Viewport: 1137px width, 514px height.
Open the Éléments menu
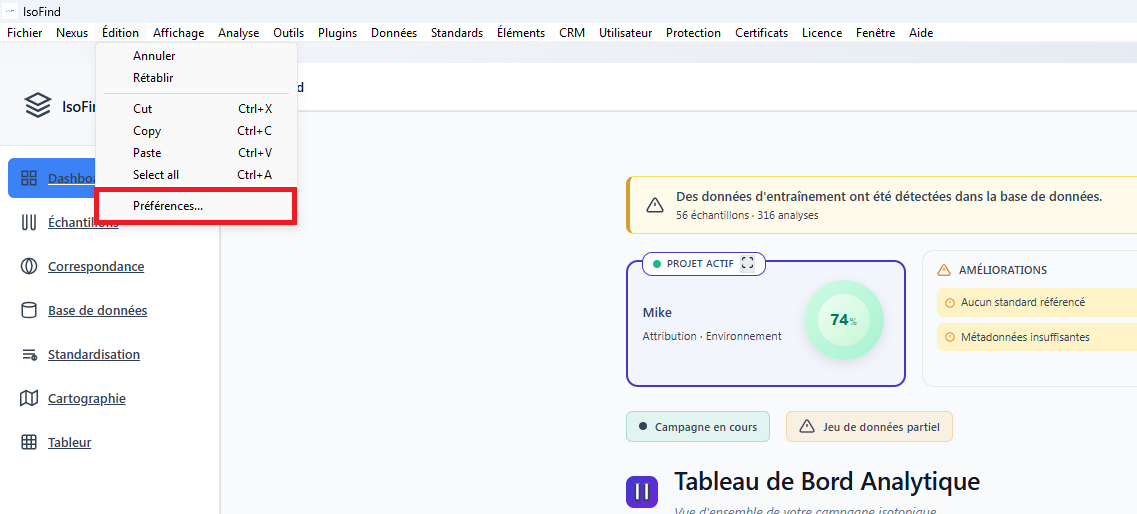point(521,33)
